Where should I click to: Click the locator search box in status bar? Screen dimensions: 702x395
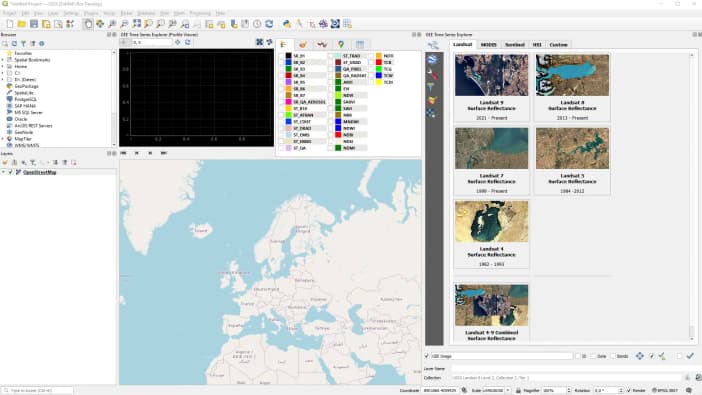38,391
